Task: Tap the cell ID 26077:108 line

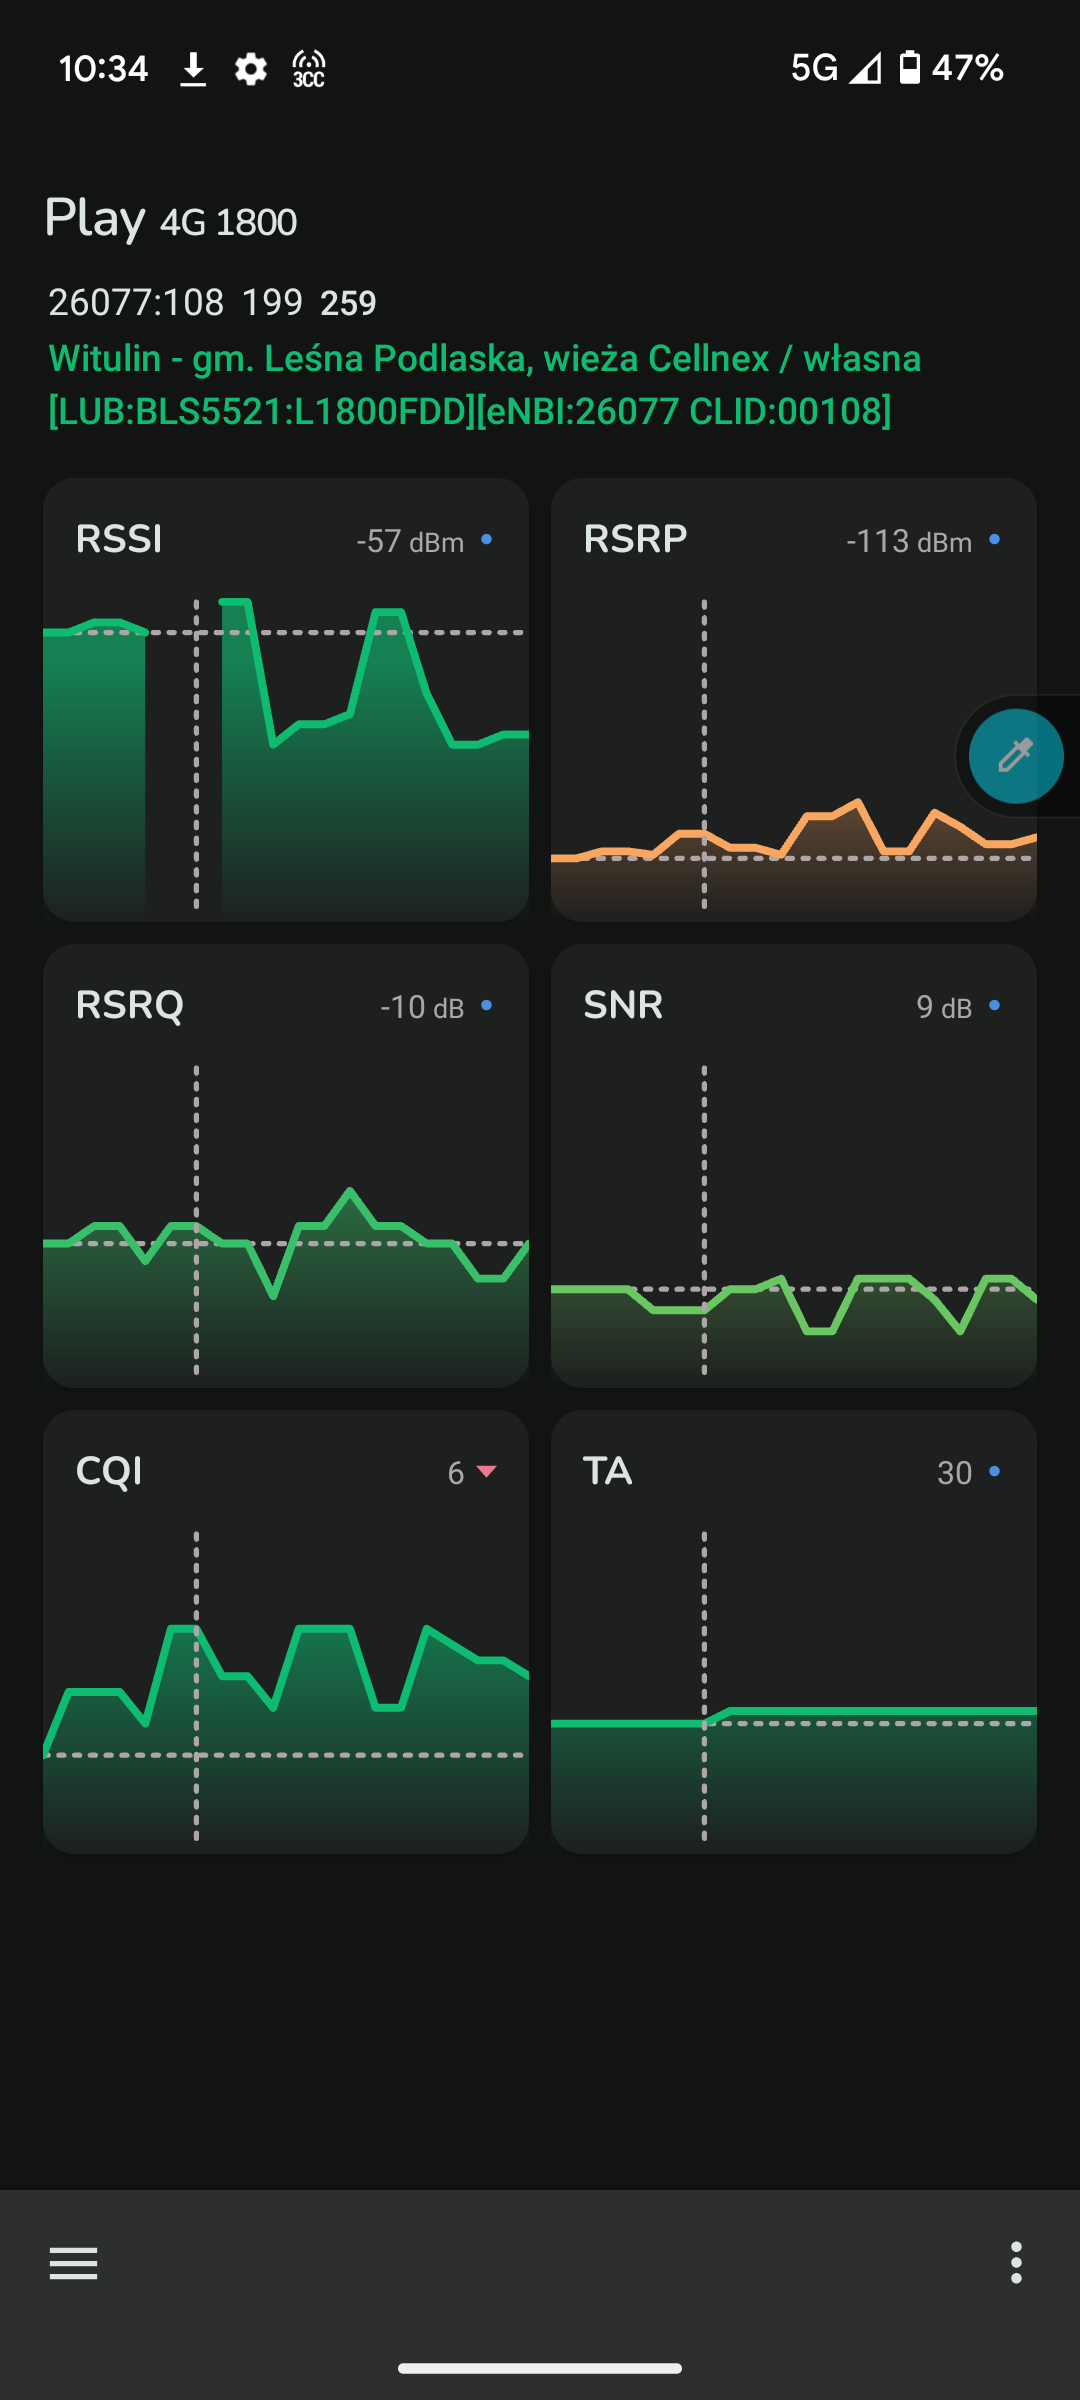Action: pyautogui.click(x=212, y=302)
